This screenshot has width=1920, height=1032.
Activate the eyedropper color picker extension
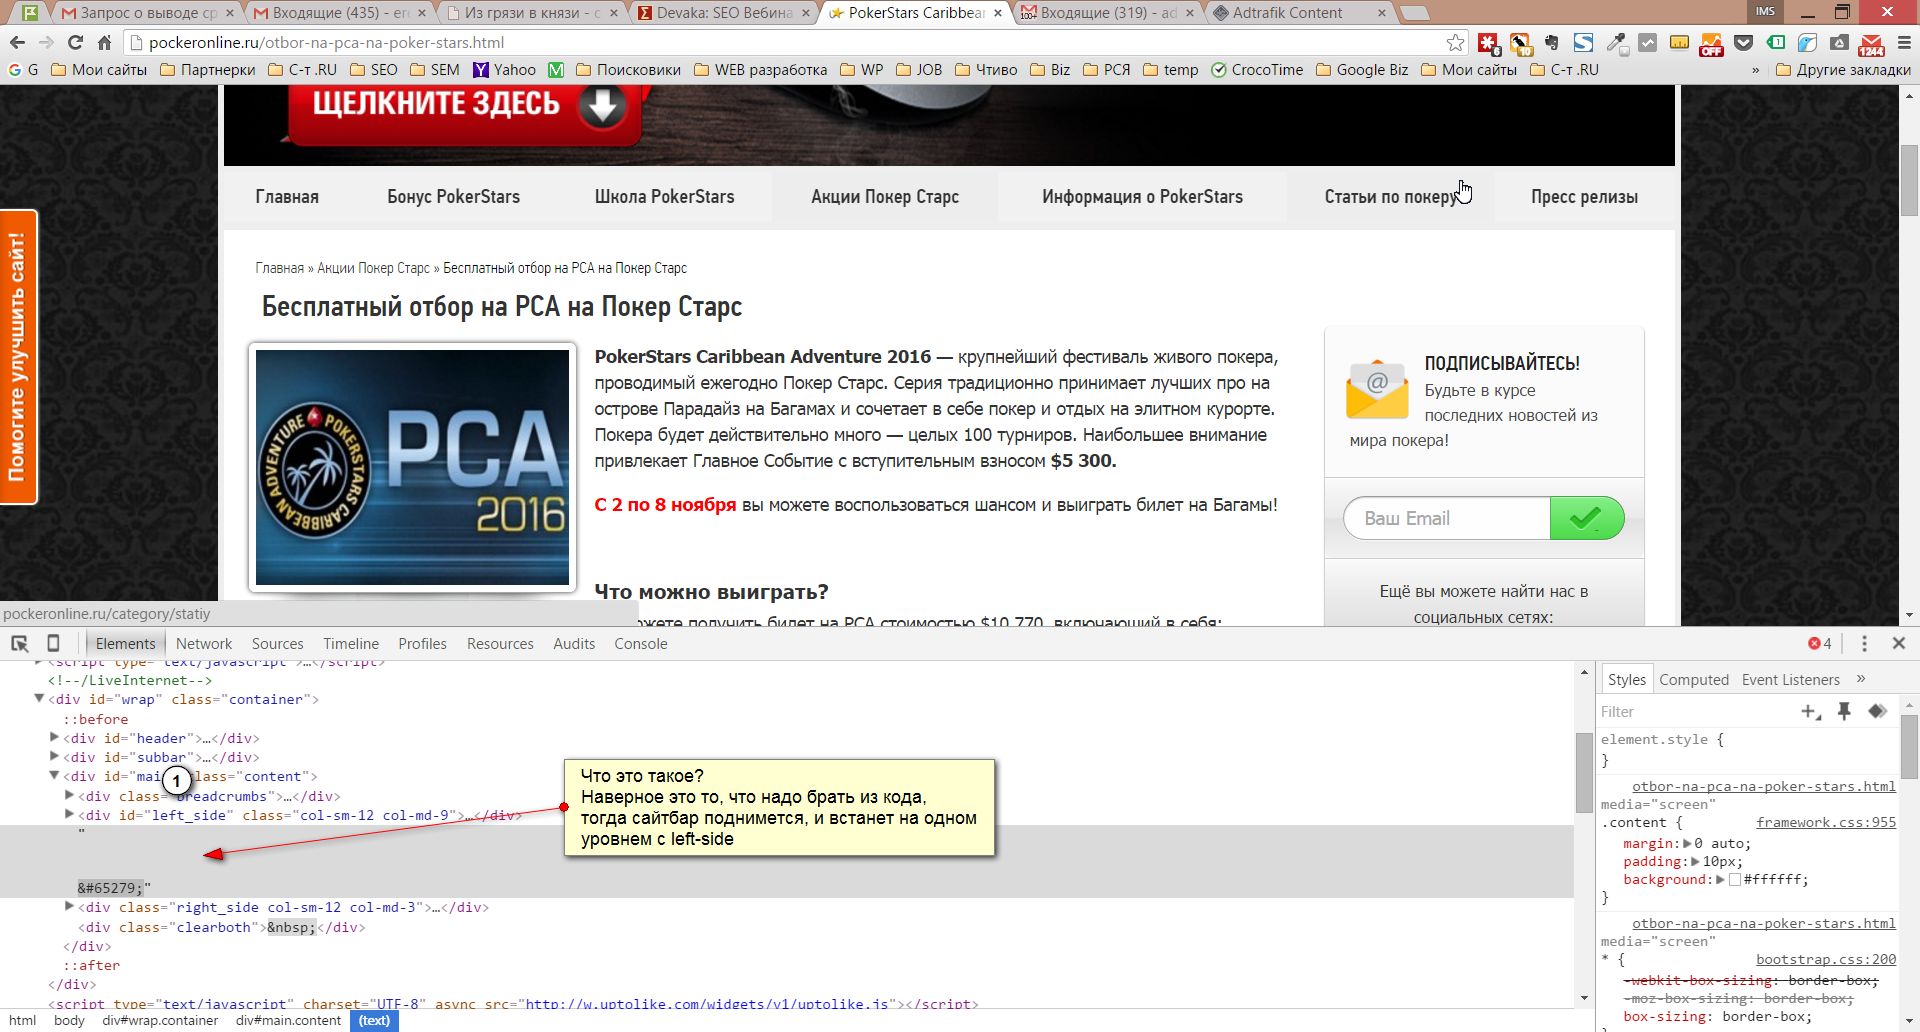click(x=1615, y=43)
